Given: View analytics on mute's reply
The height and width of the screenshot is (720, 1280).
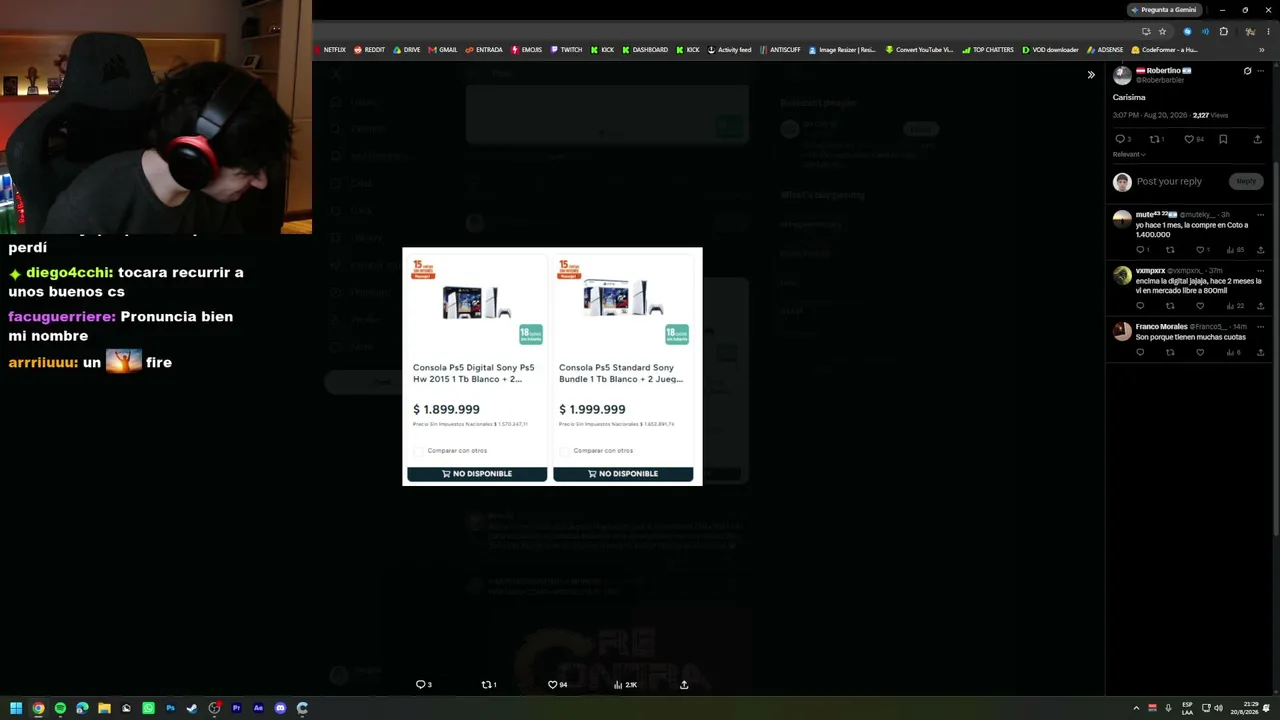Looking at the screenshot, I should 1235,250.
